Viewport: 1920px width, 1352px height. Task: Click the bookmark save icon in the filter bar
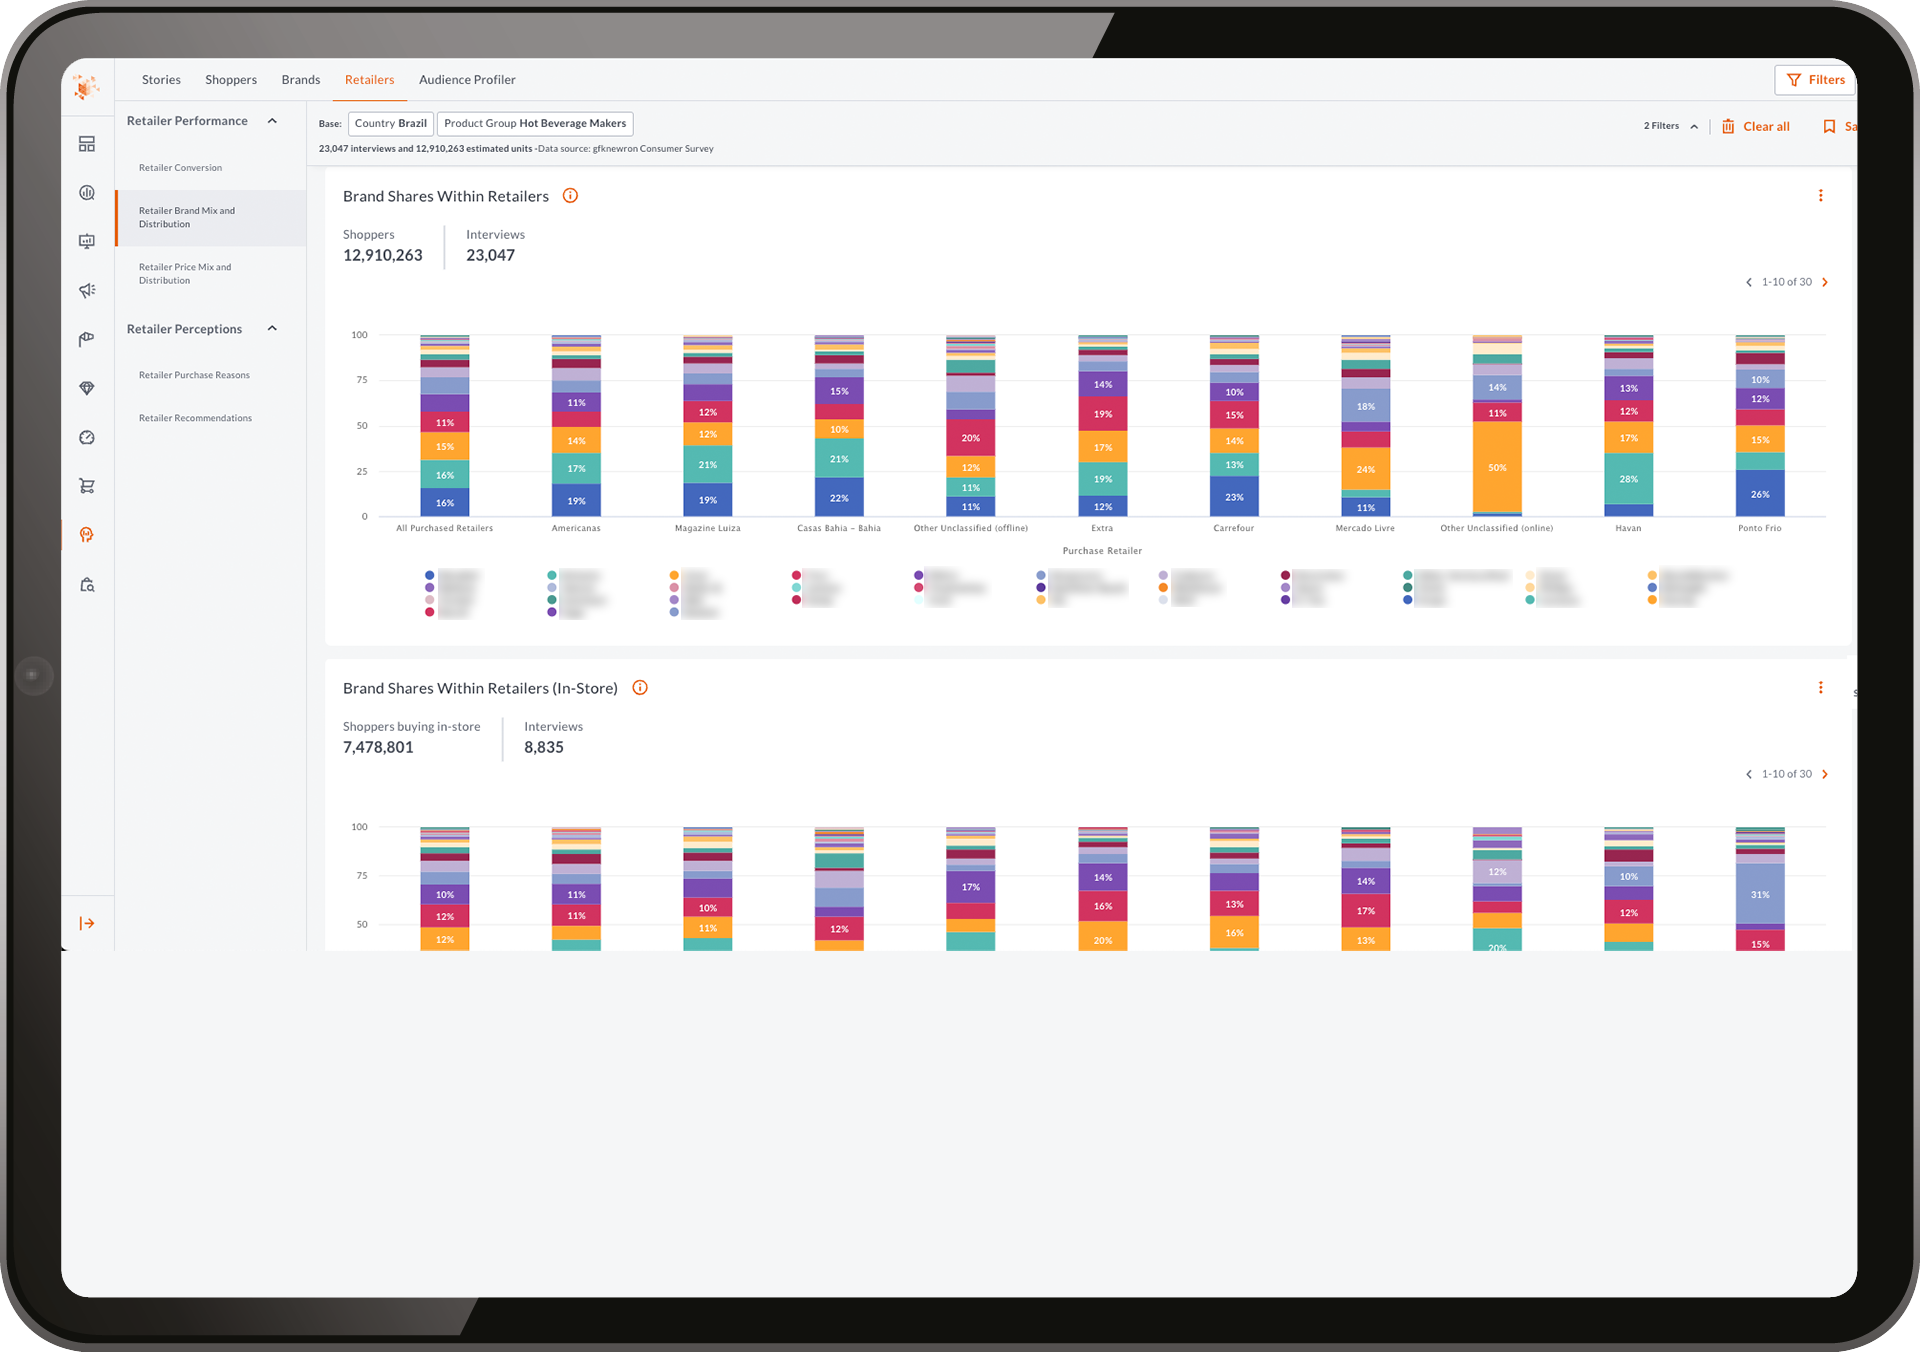coord(1829,126)
